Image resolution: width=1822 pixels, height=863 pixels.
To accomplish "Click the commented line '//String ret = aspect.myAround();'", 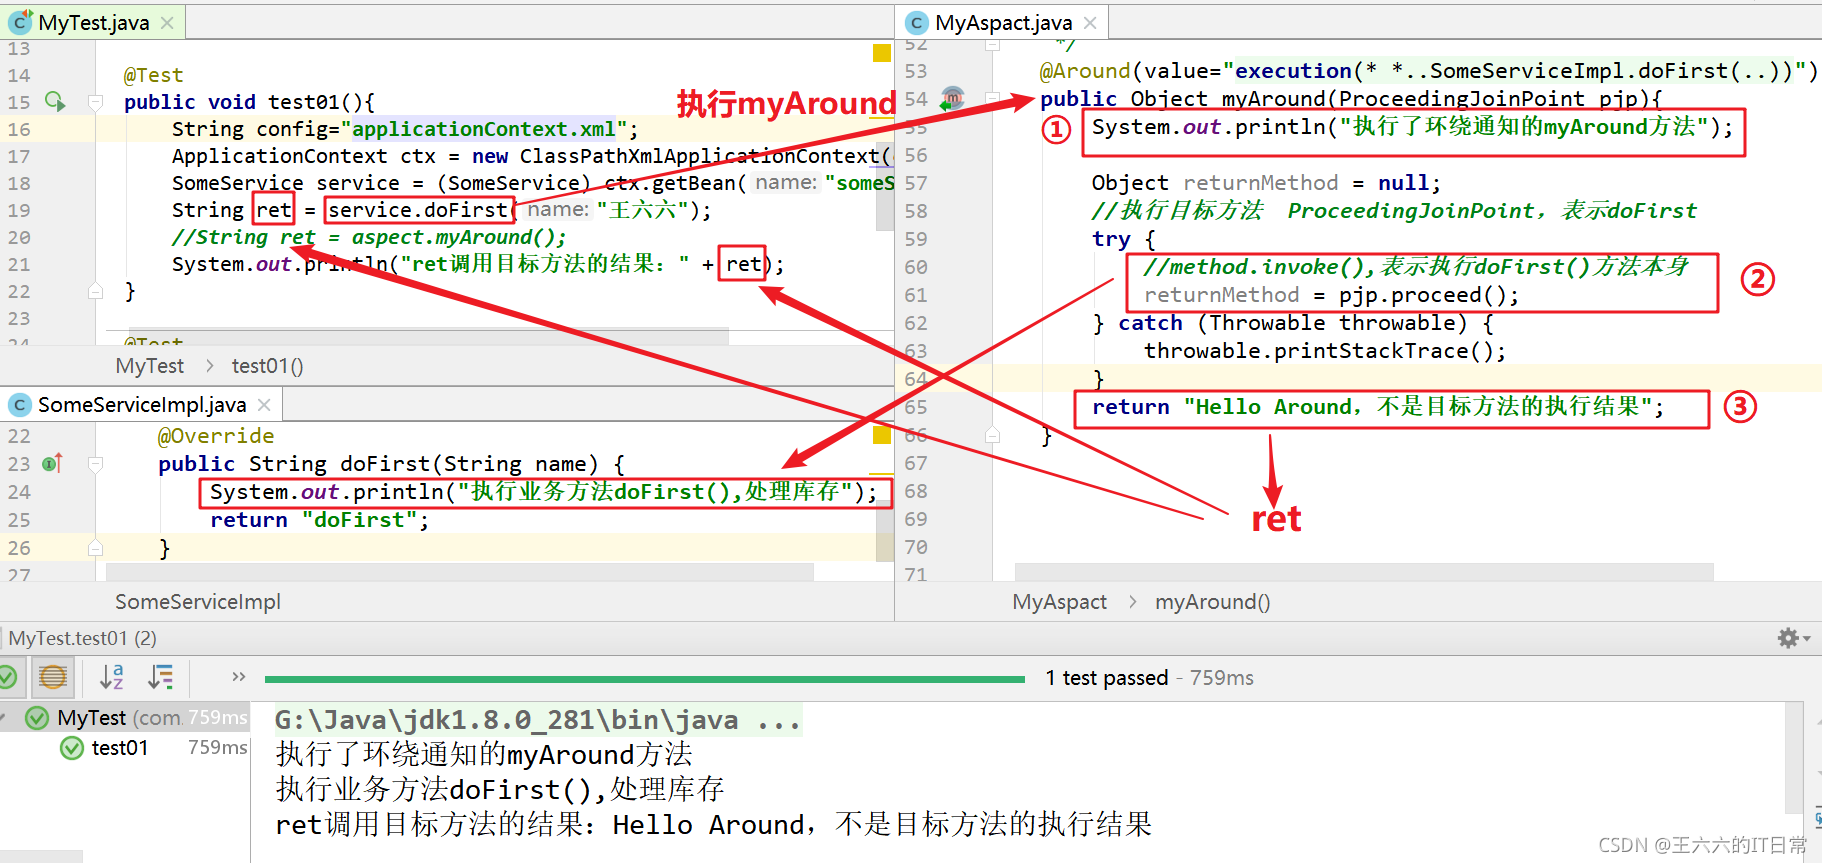I will point(369,237).
